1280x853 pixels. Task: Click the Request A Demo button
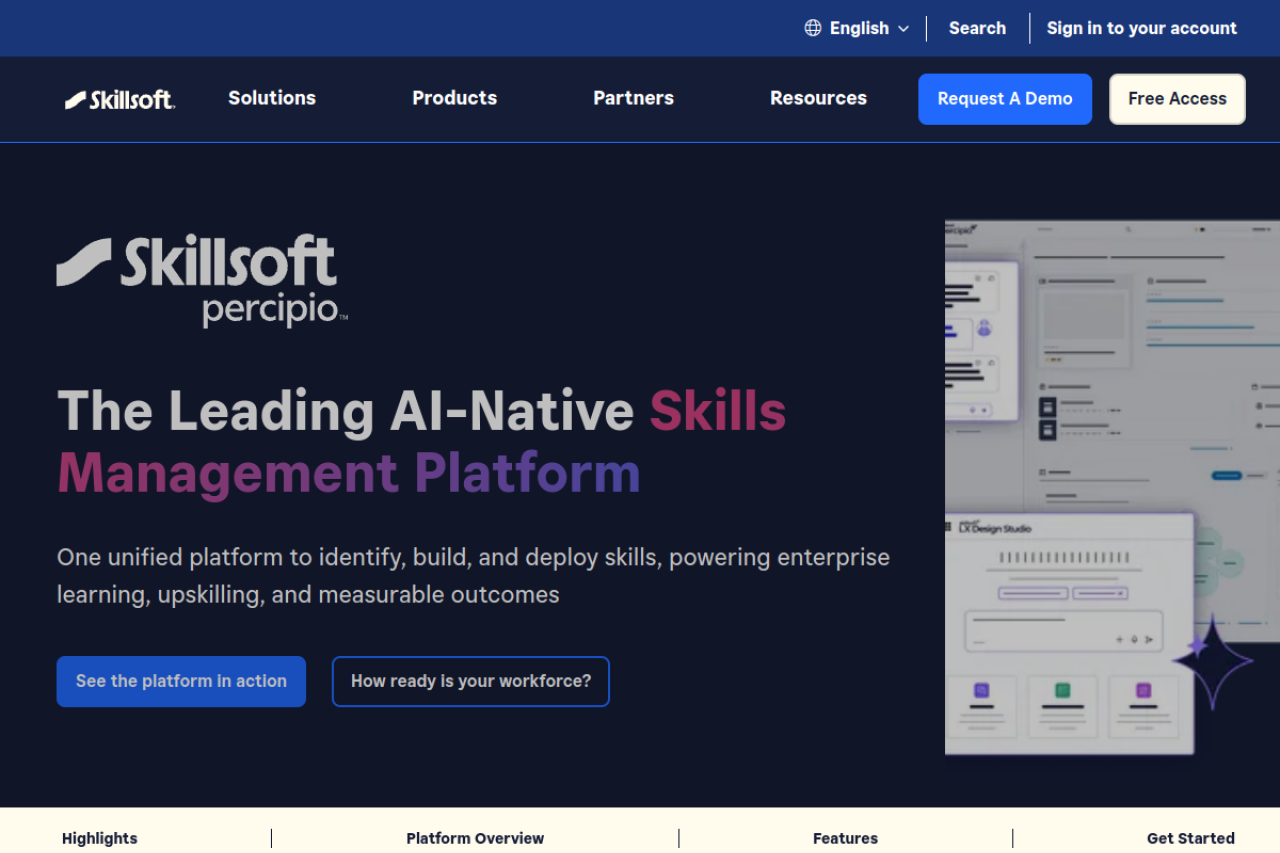coord(1005,99)
